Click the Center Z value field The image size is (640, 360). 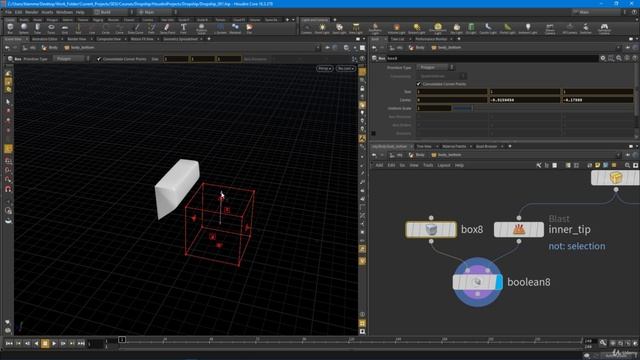pos(598,100)
